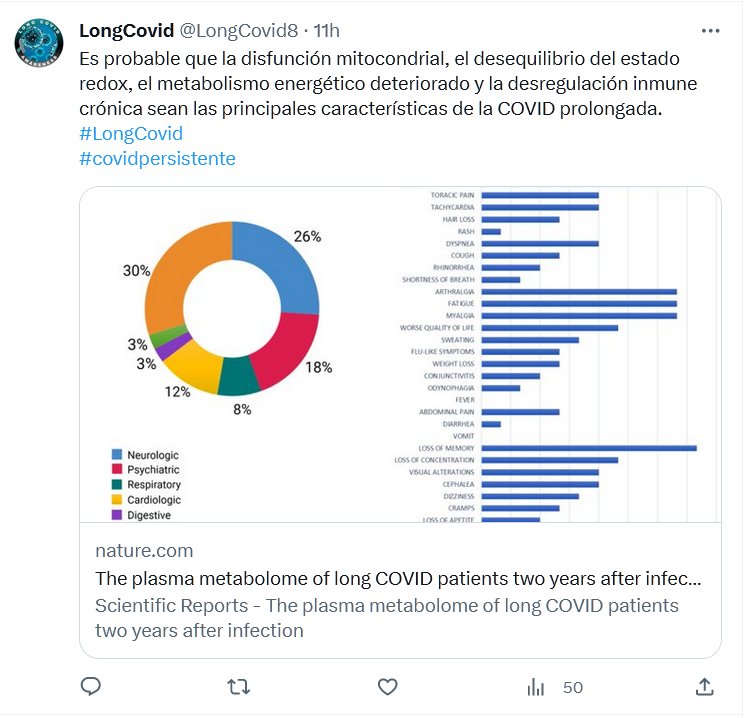Open the donut chart preview image

coord(232,309)
